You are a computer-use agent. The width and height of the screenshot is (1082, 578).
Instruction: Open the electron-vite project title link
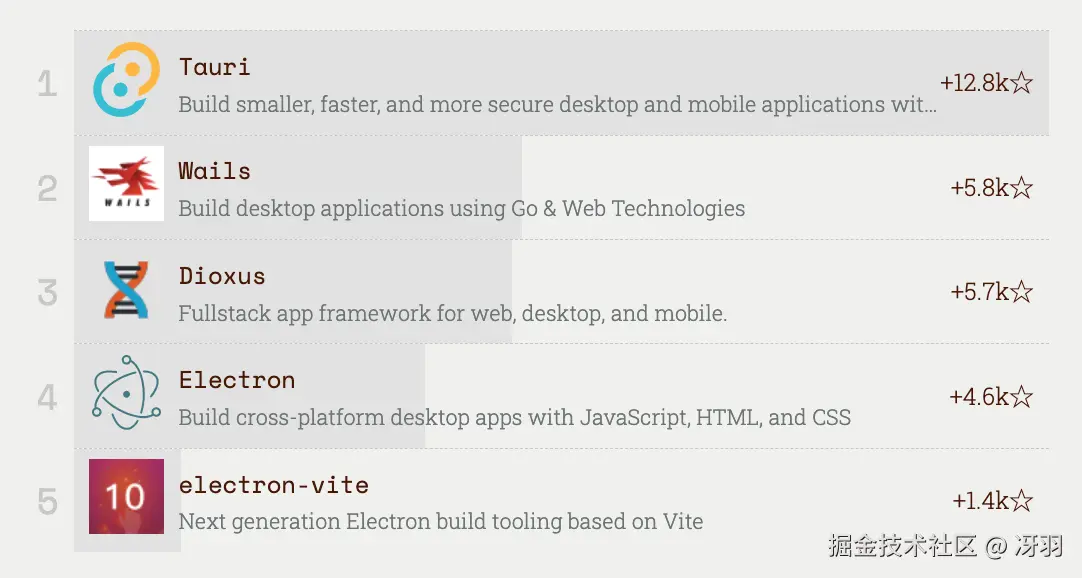pyautogui.click(x=274, y=485)
